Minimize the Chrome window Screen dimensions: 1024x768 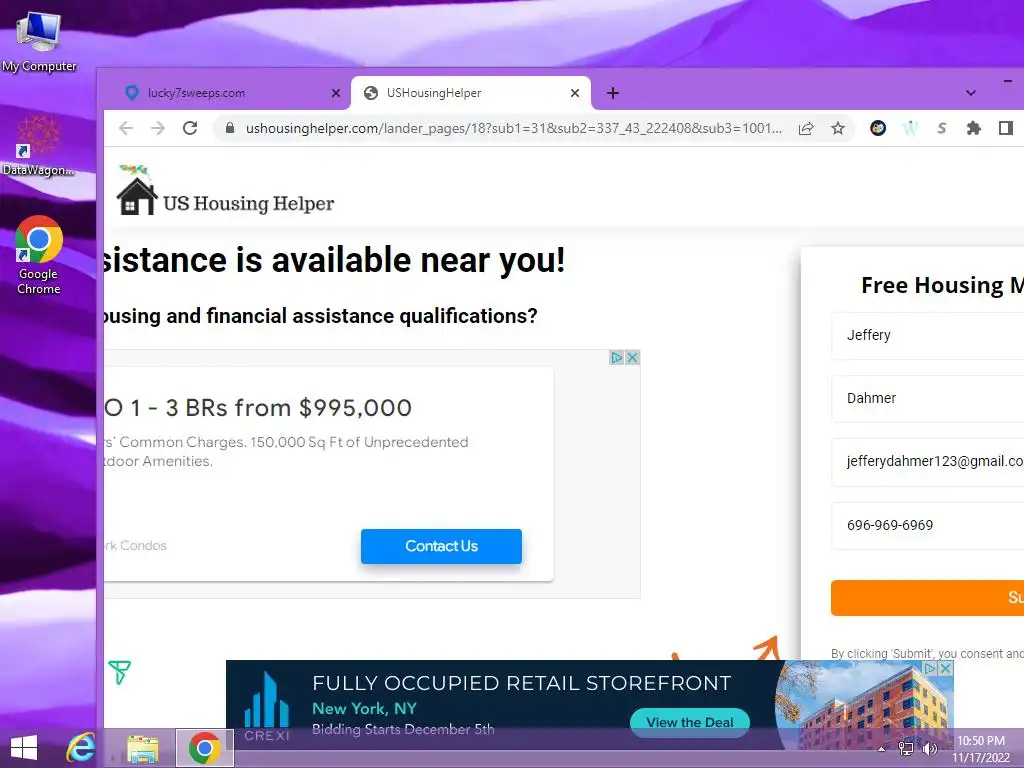1008,81
